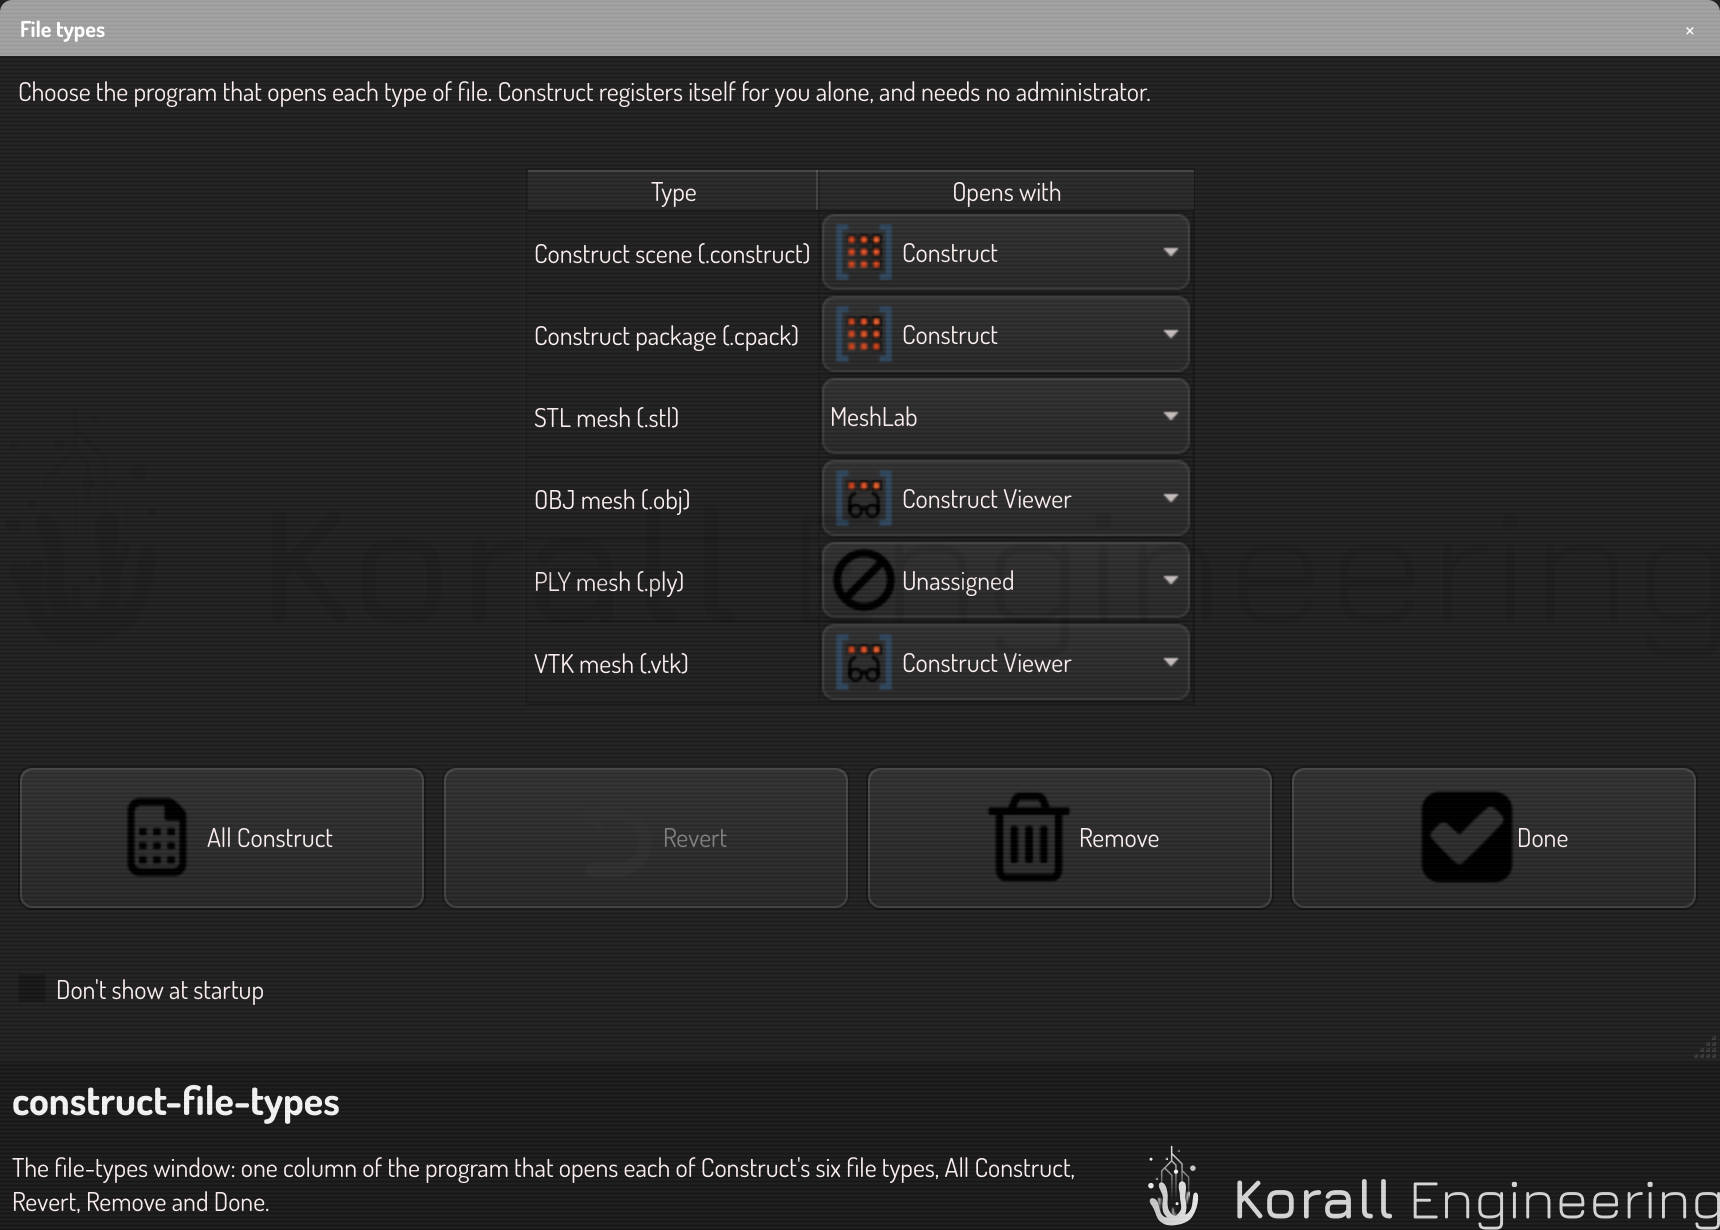Click the File types window title
This screenshot has width=1720, height=1230.
click(x=62, y=30)
